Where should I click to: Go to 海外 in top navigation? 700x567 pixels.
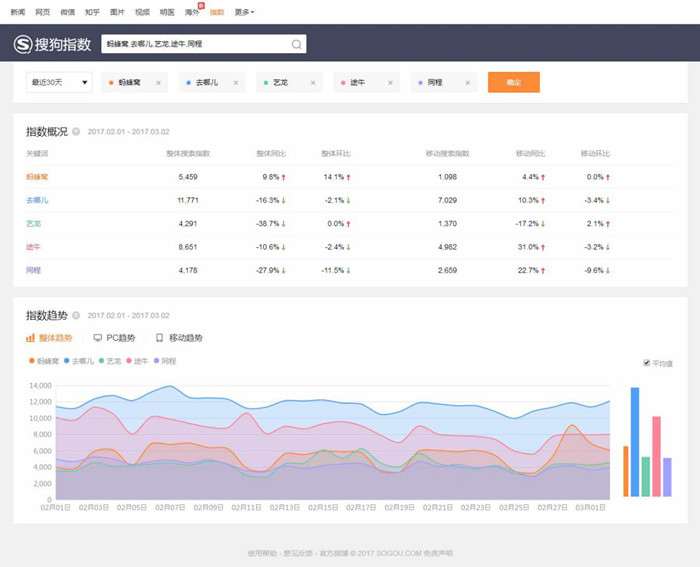192,13
